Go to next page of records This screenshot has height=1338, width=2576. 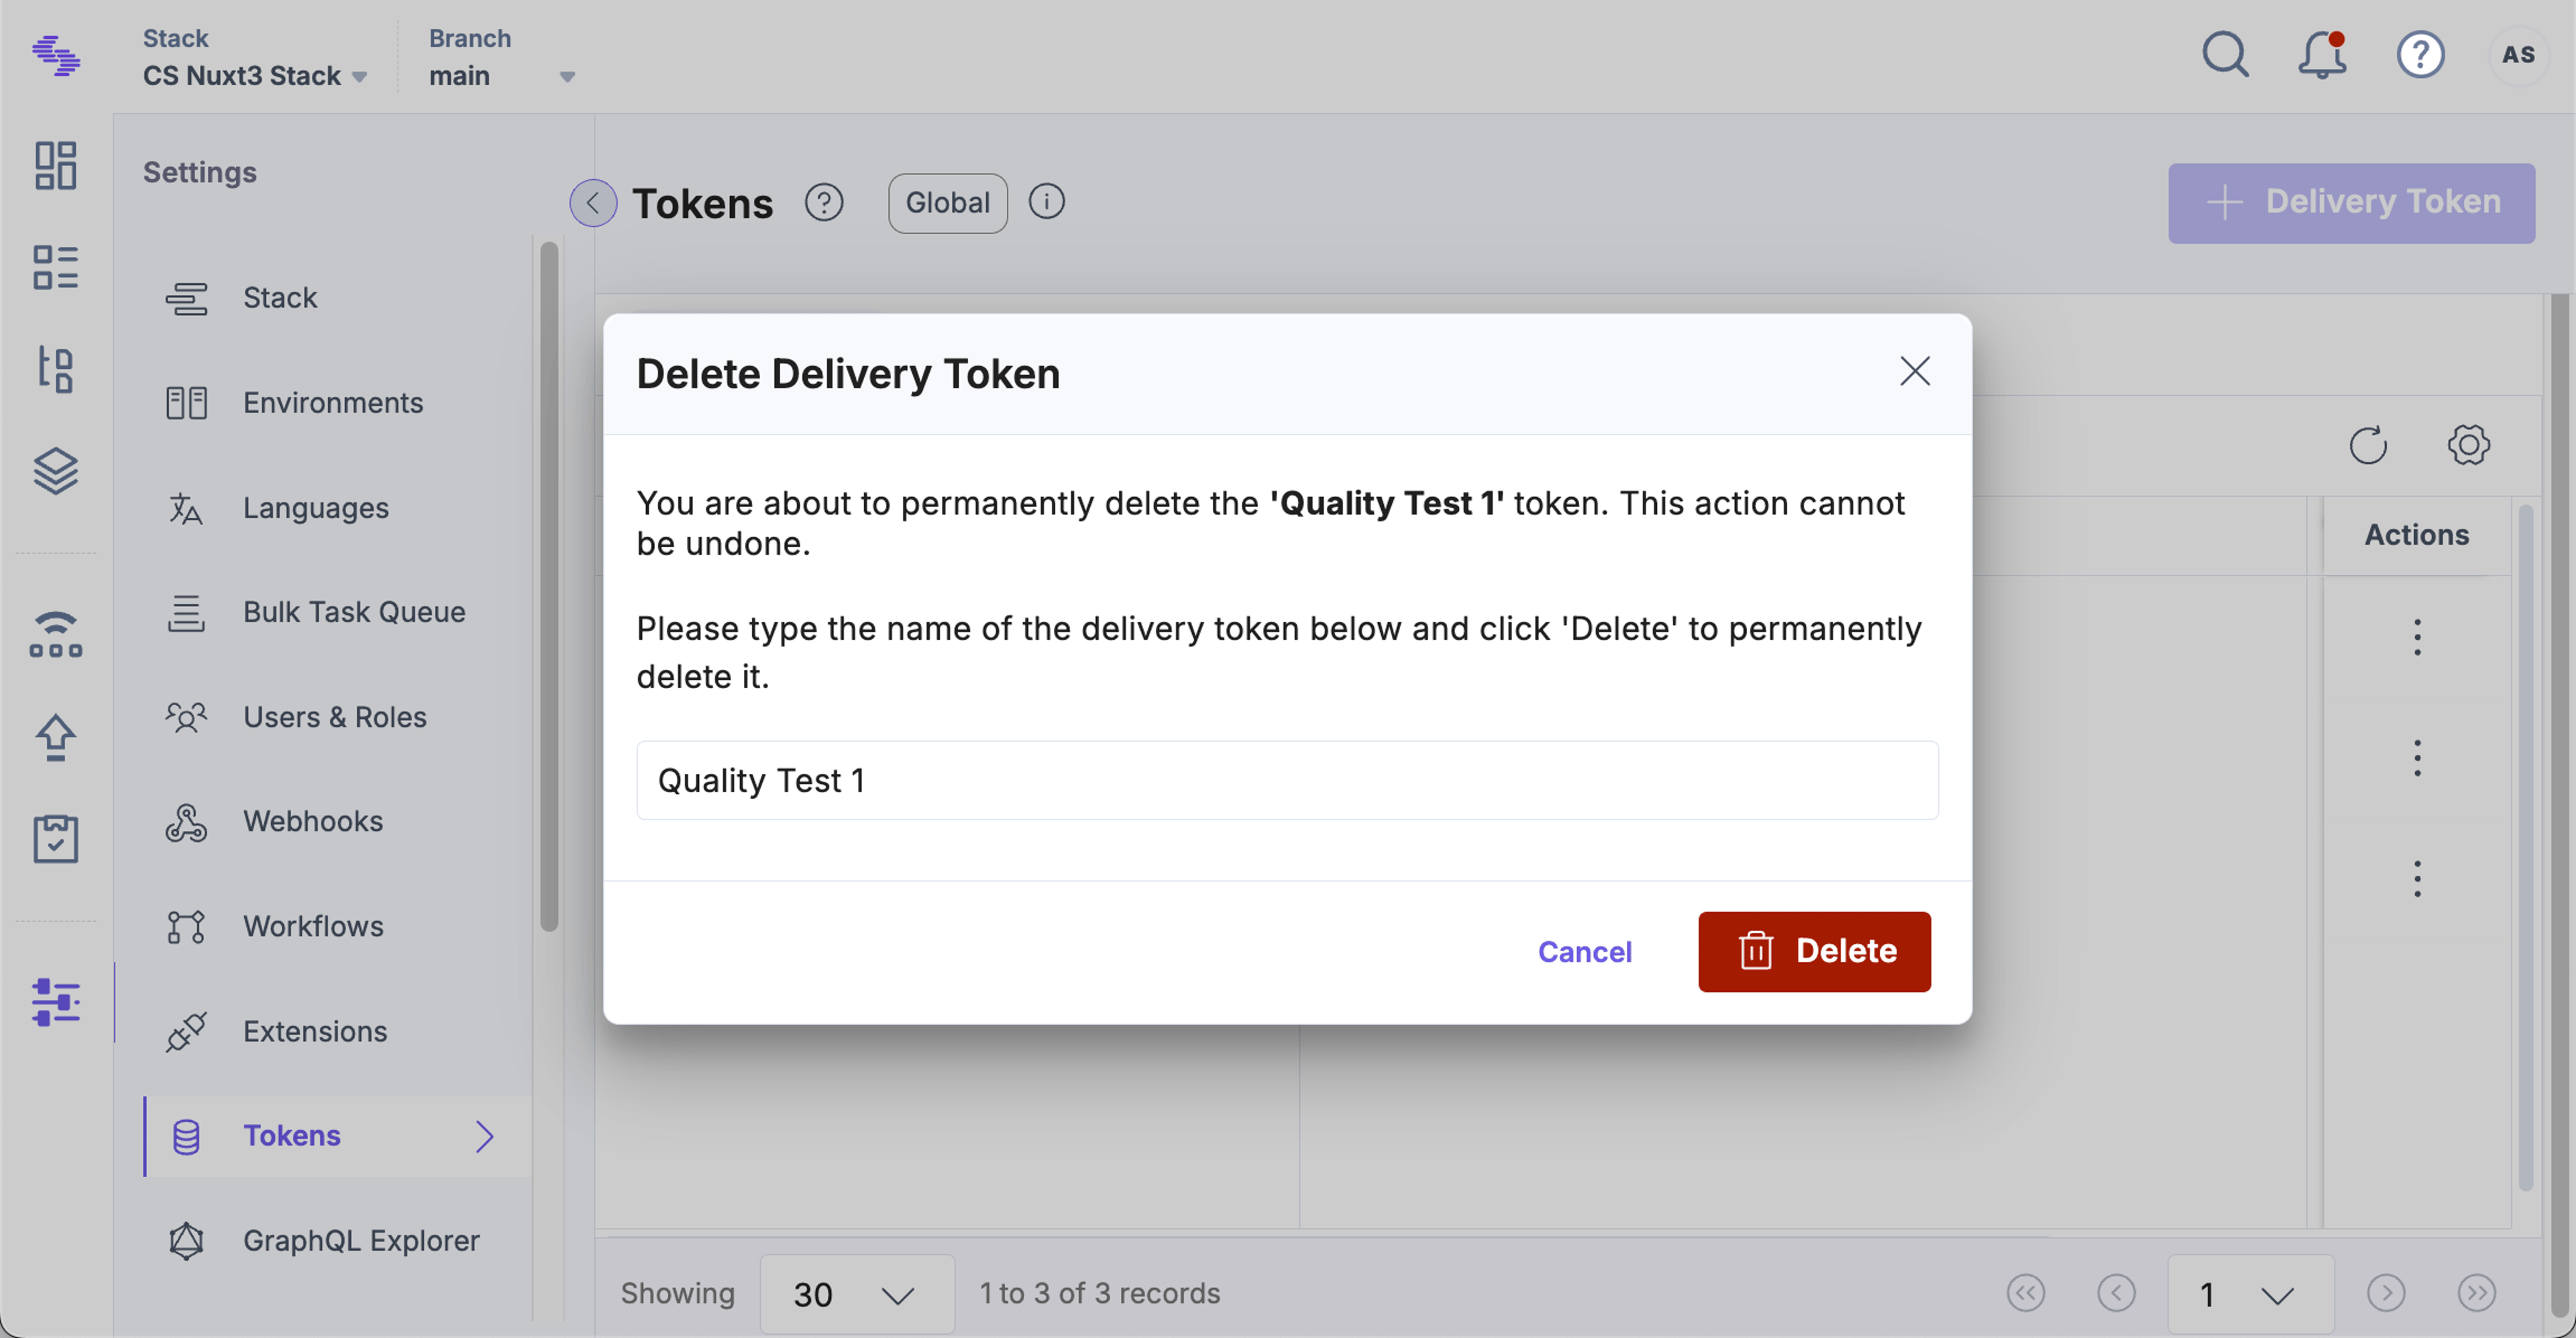tap(2386, 1293)
